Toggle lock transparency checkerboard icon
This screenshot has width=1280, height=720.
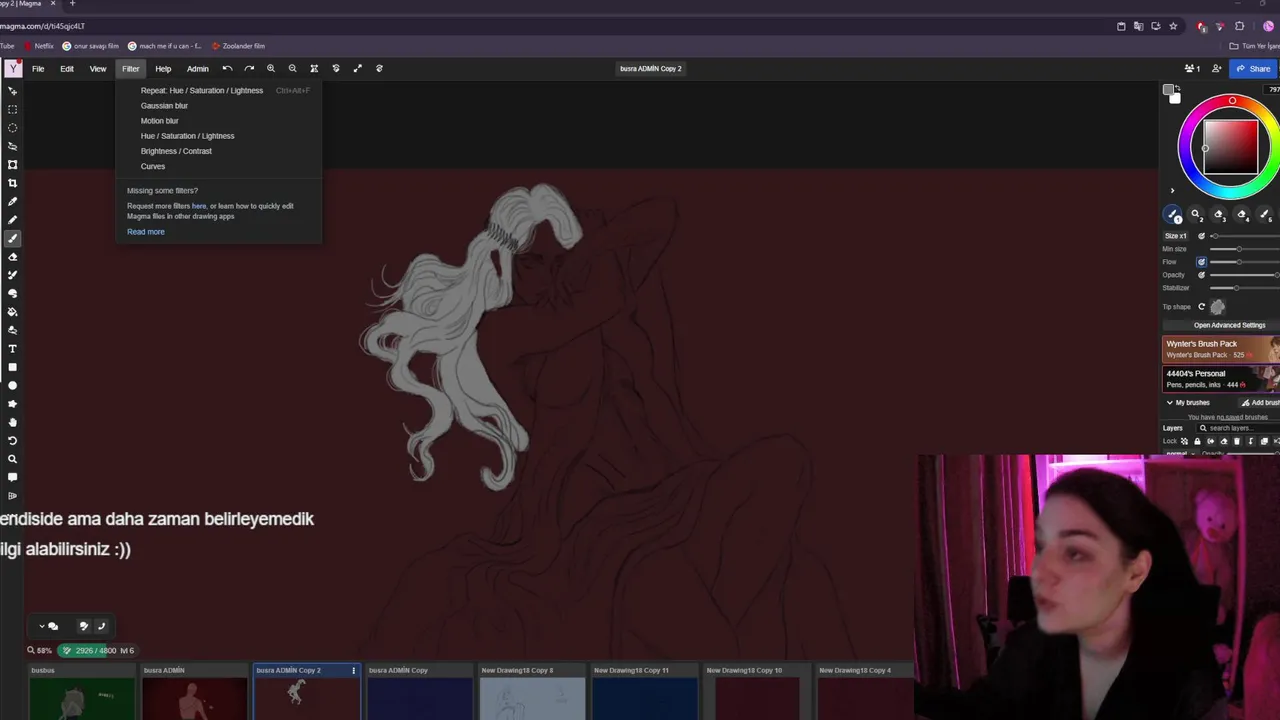(1184, 441)
